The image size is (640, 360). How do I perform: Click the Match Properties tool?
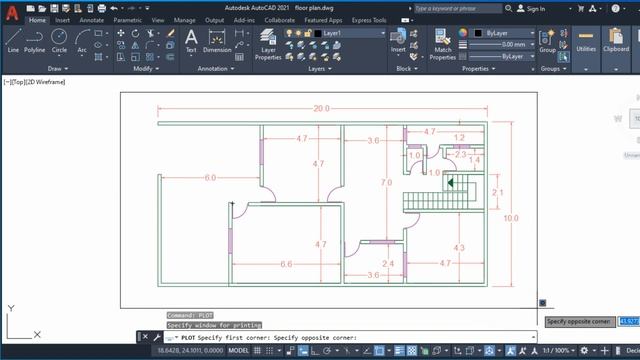(442, 44)
